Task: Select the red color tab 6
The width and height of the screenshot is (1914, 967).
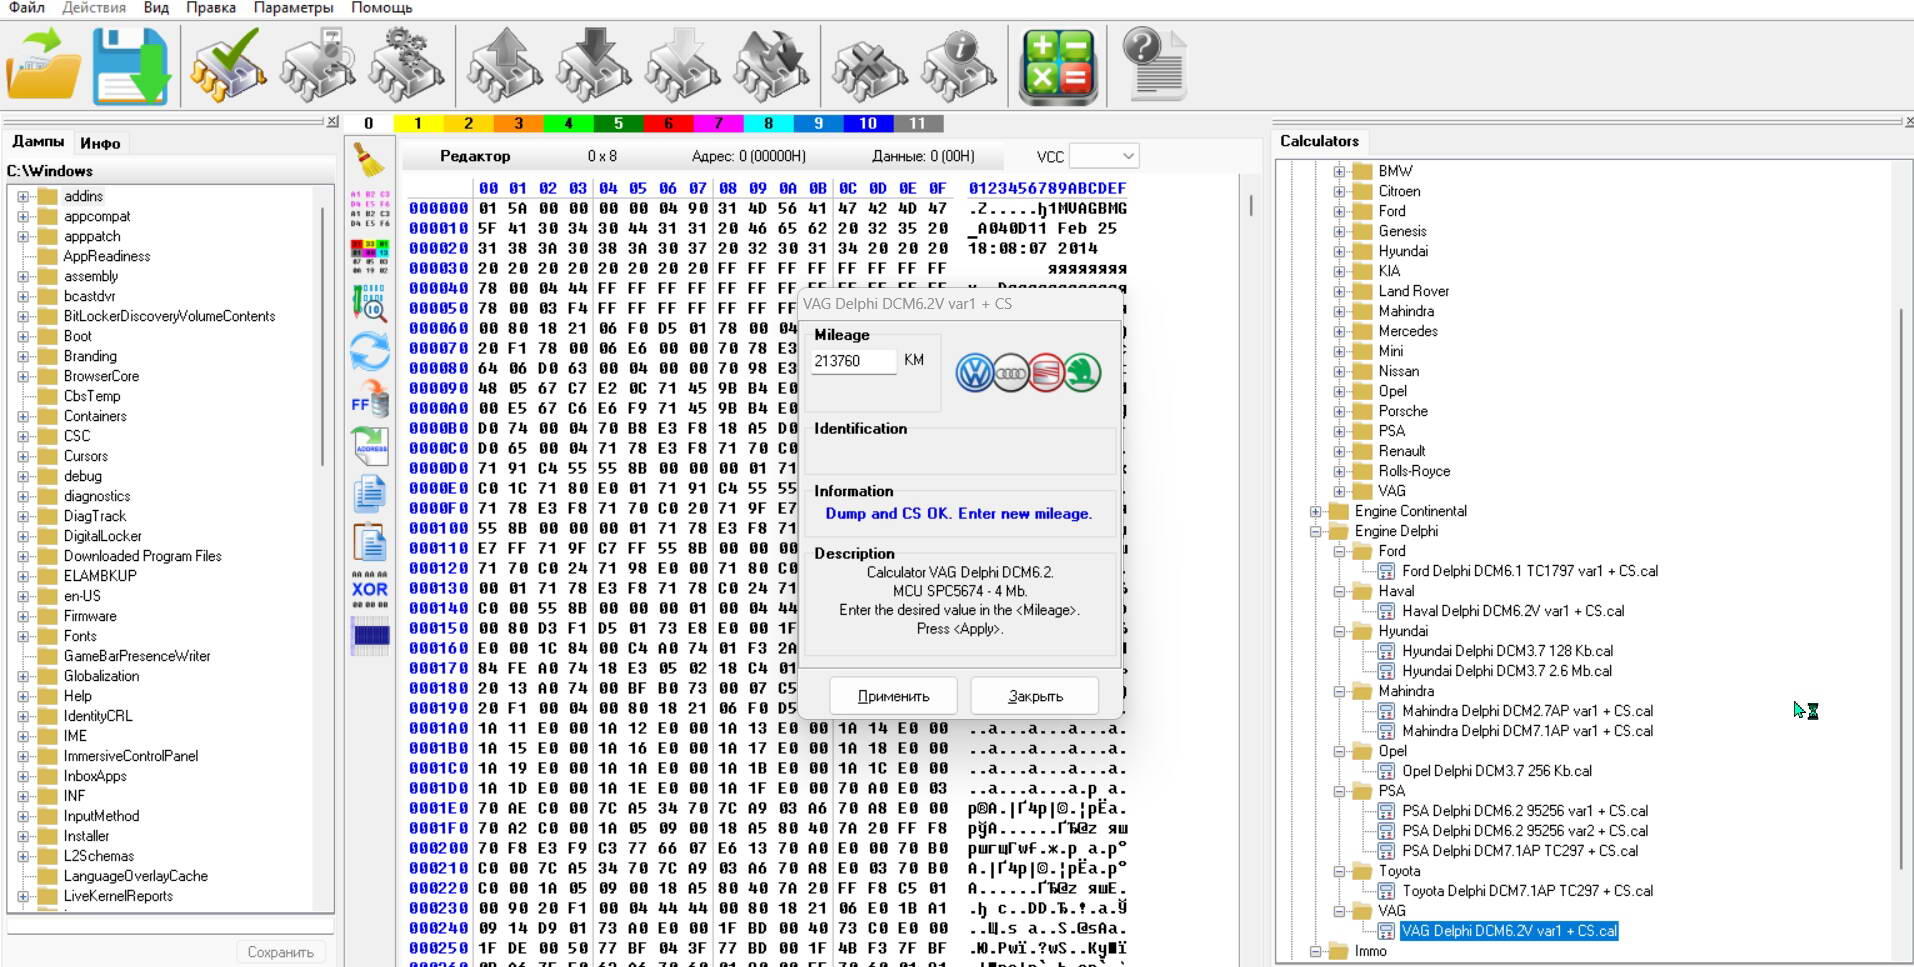Action: click(668, 124)
